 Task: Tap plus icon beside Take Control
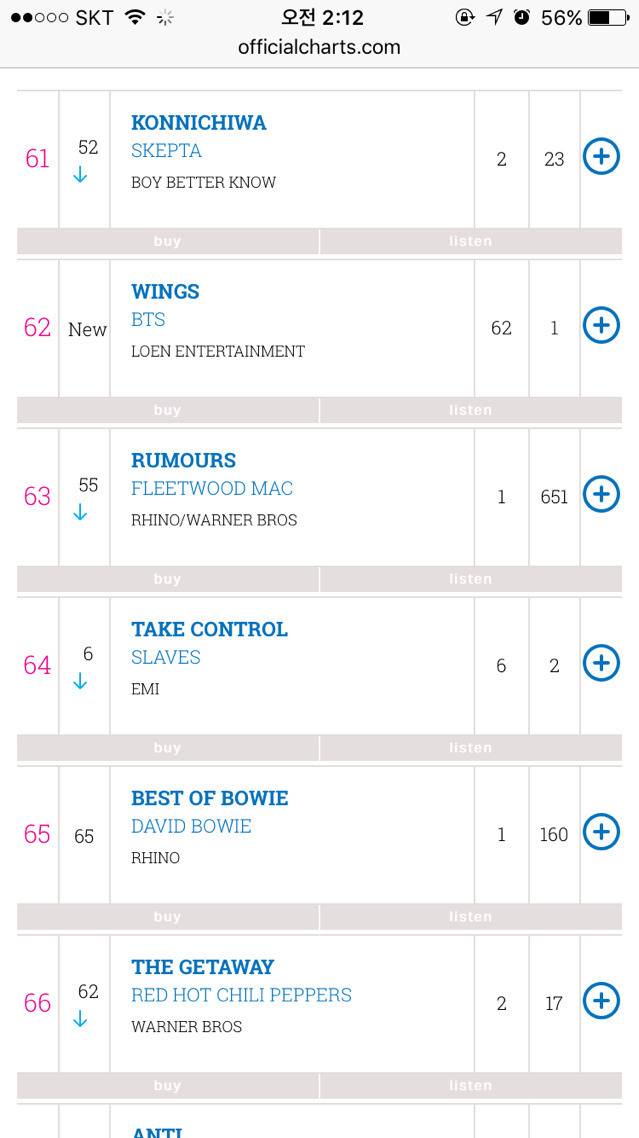[x=601, y=663]
